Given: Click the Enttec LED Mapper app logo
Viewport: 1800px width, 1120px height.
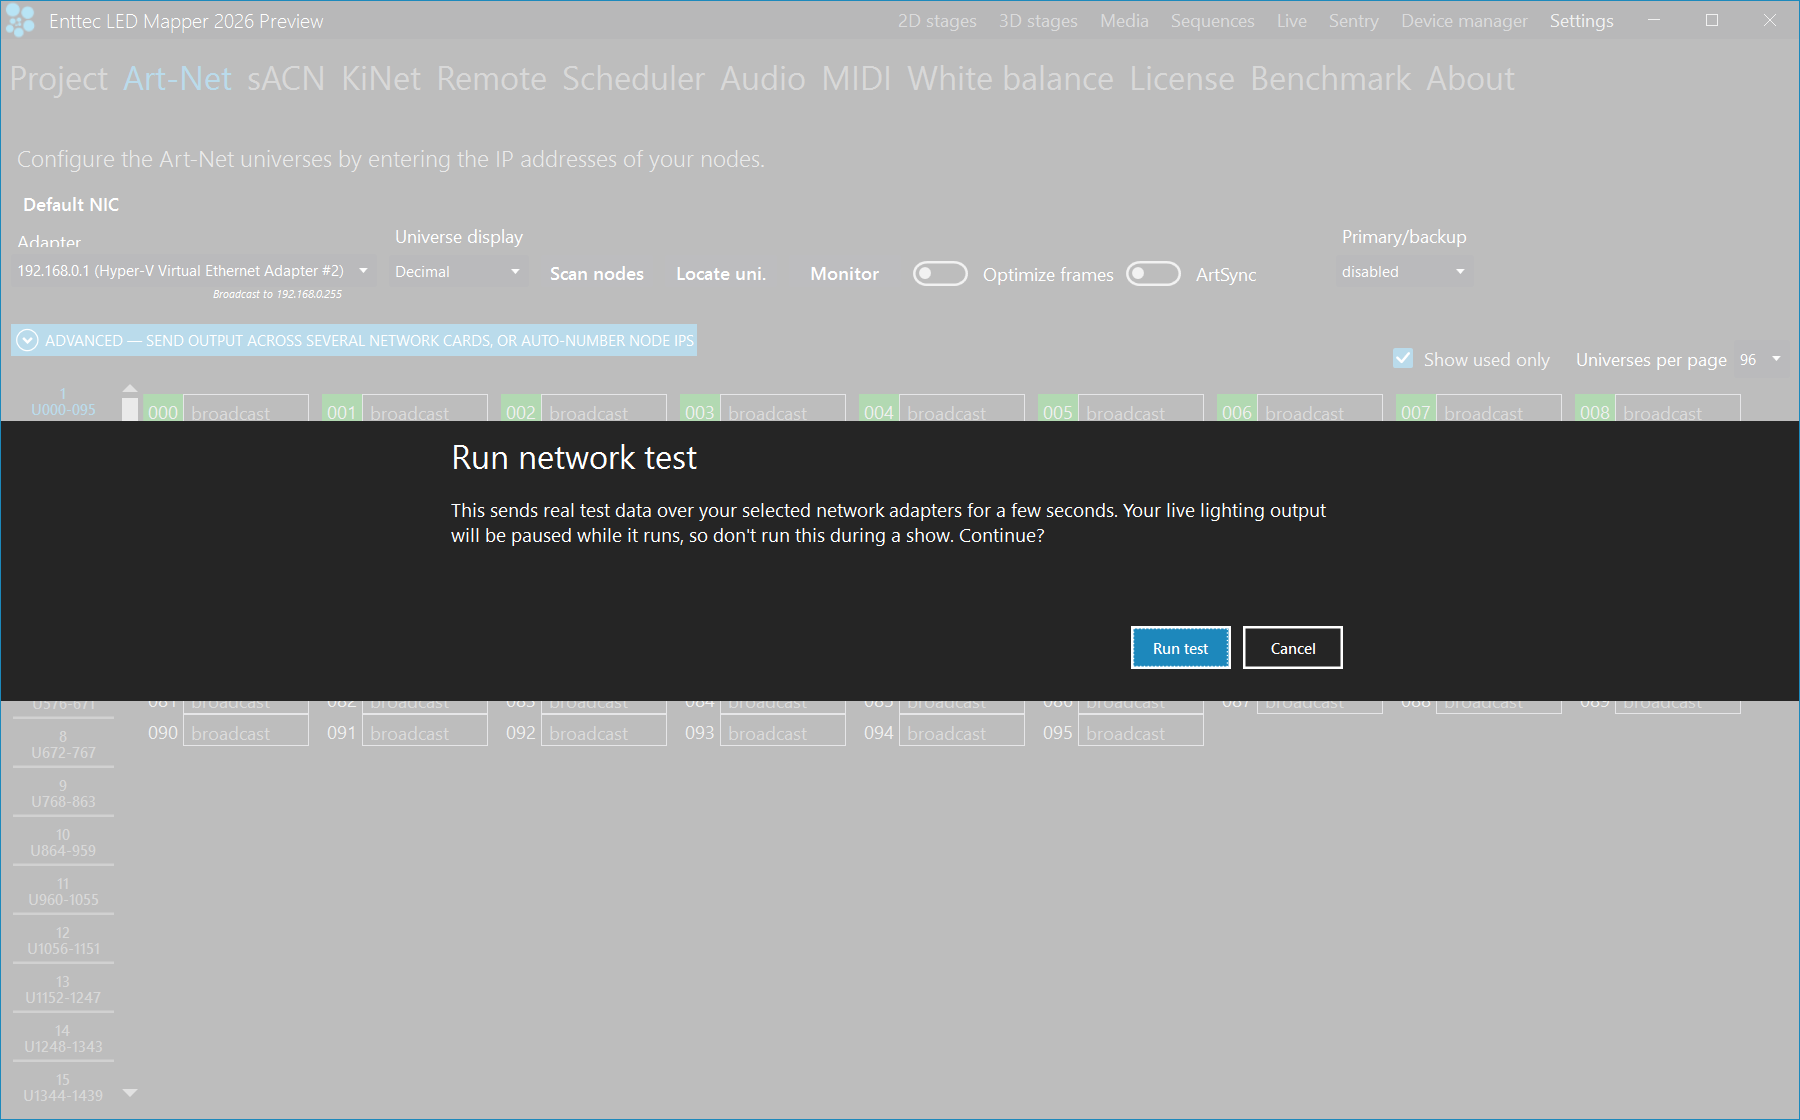Looking at the screenshot, I should click(x=20, y=20).
